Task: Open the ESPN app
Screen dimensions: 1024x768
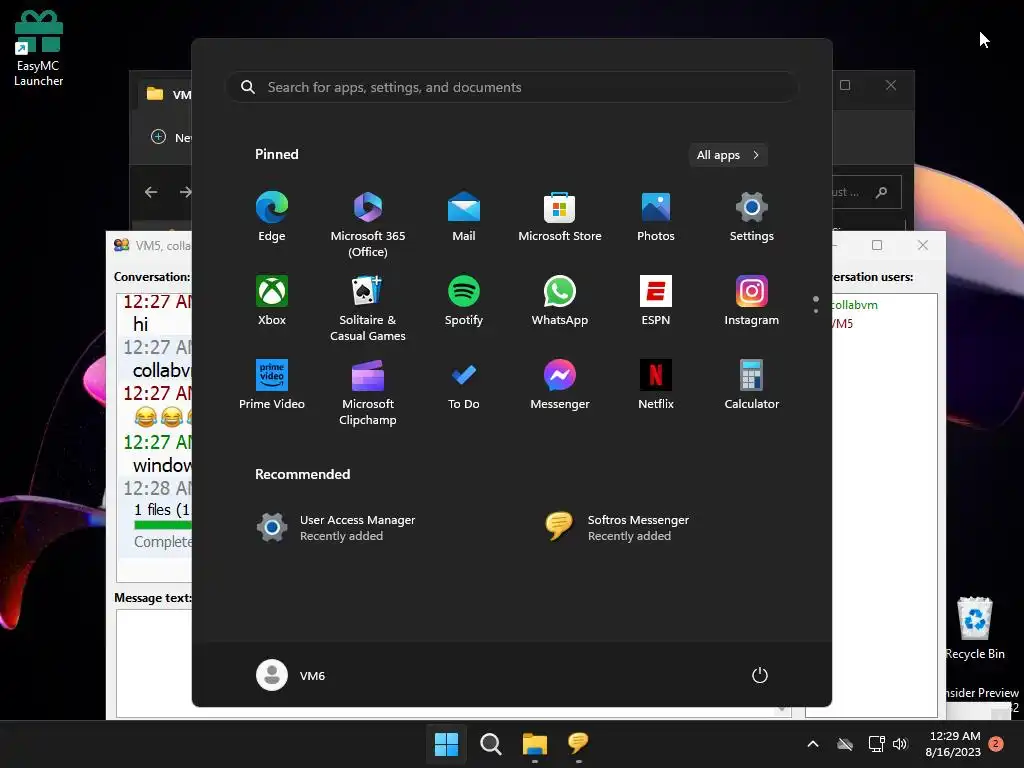Action: 656,300
